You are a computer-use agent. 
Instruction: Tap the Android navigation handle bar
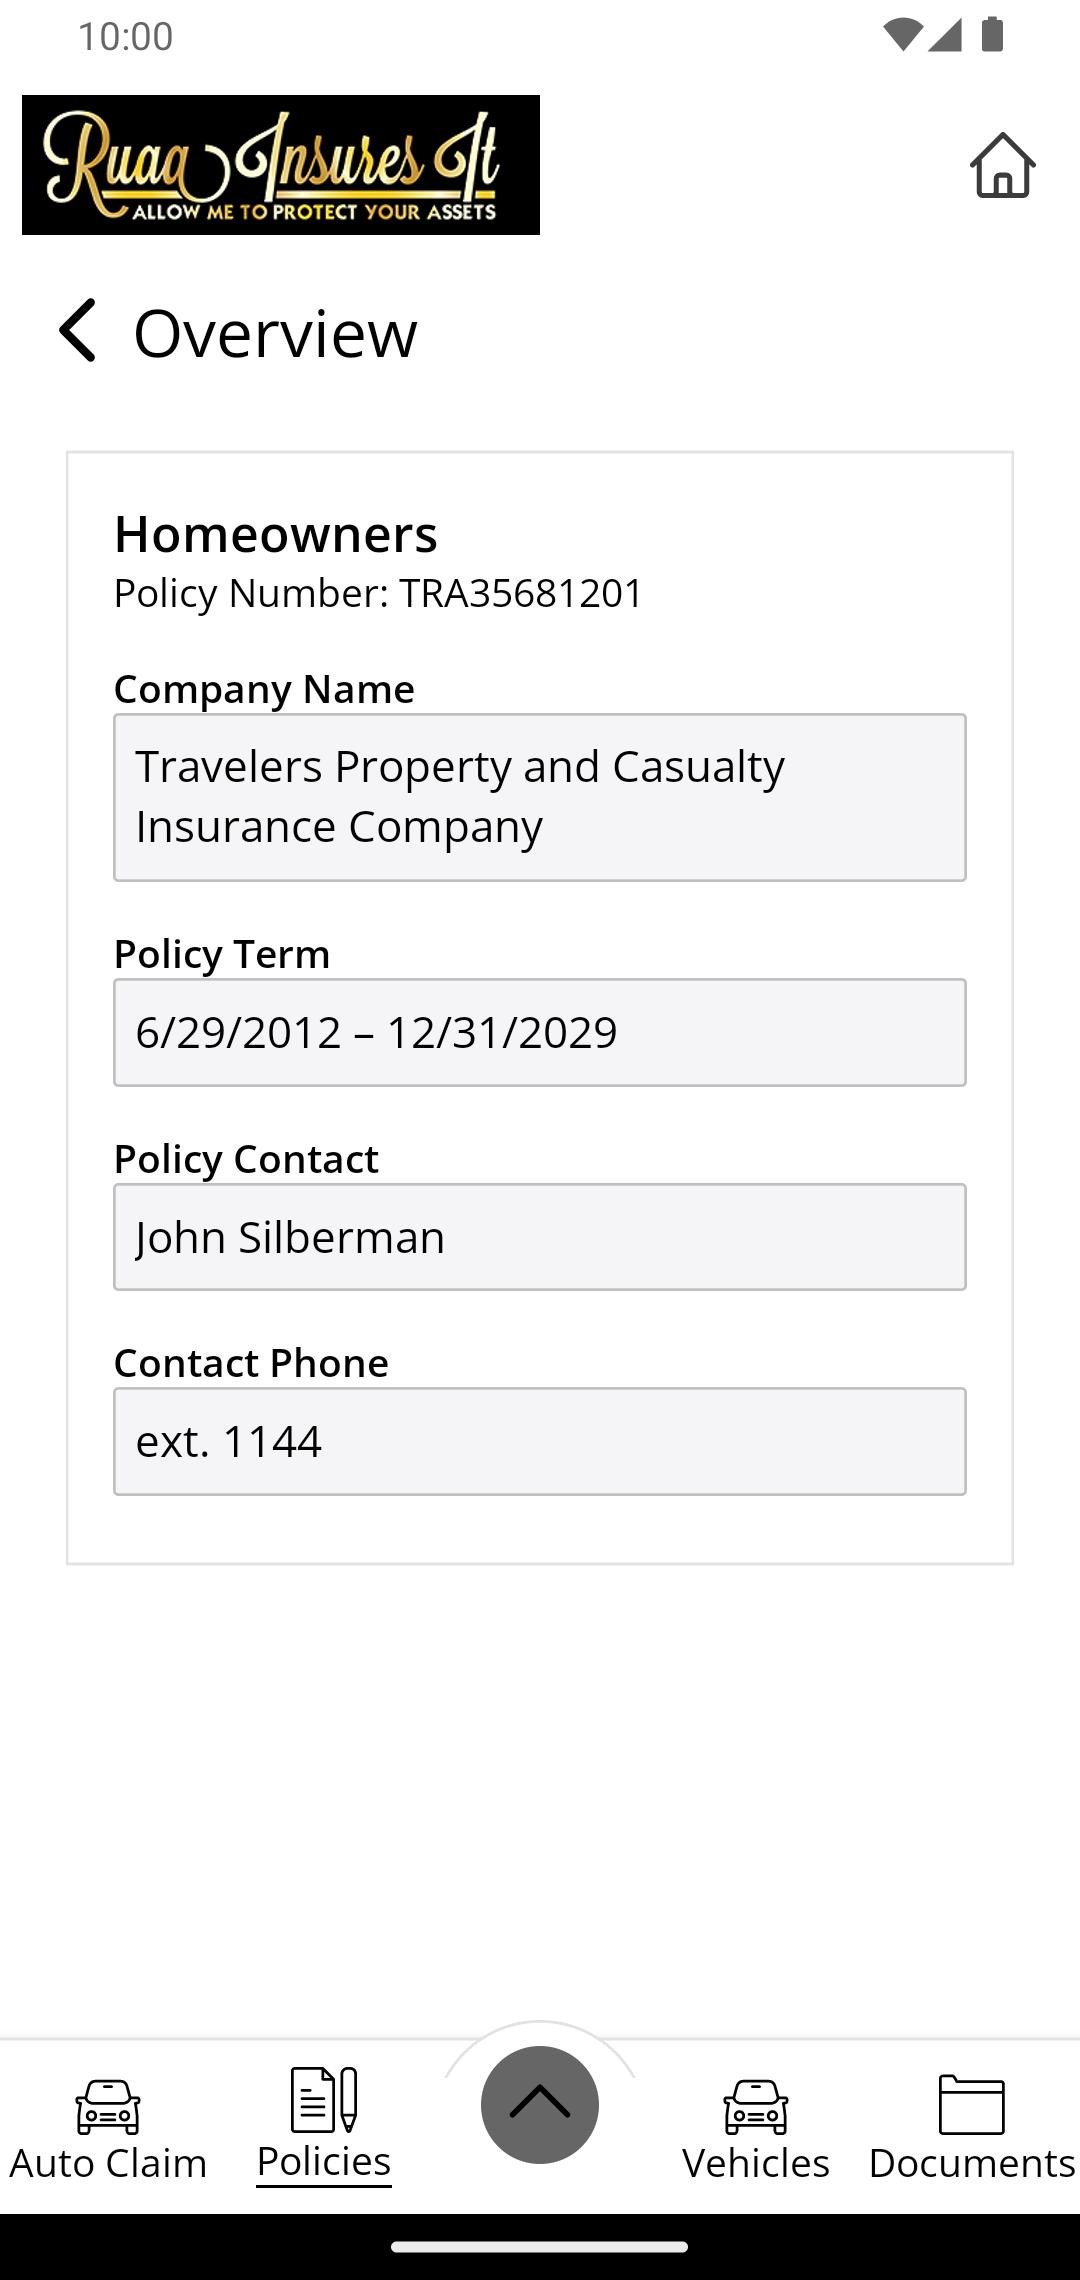540,2247
